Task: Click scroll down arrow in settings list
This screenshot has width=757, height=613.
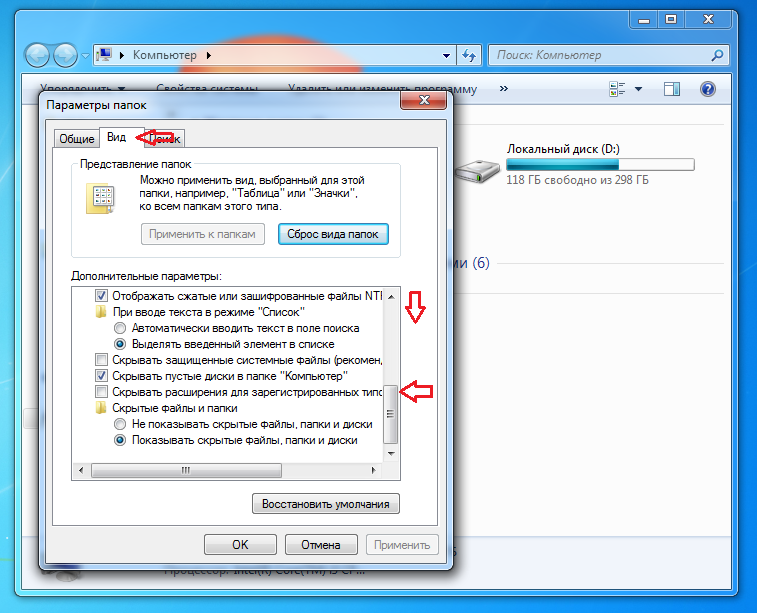Action: click(x=391, y=454)
